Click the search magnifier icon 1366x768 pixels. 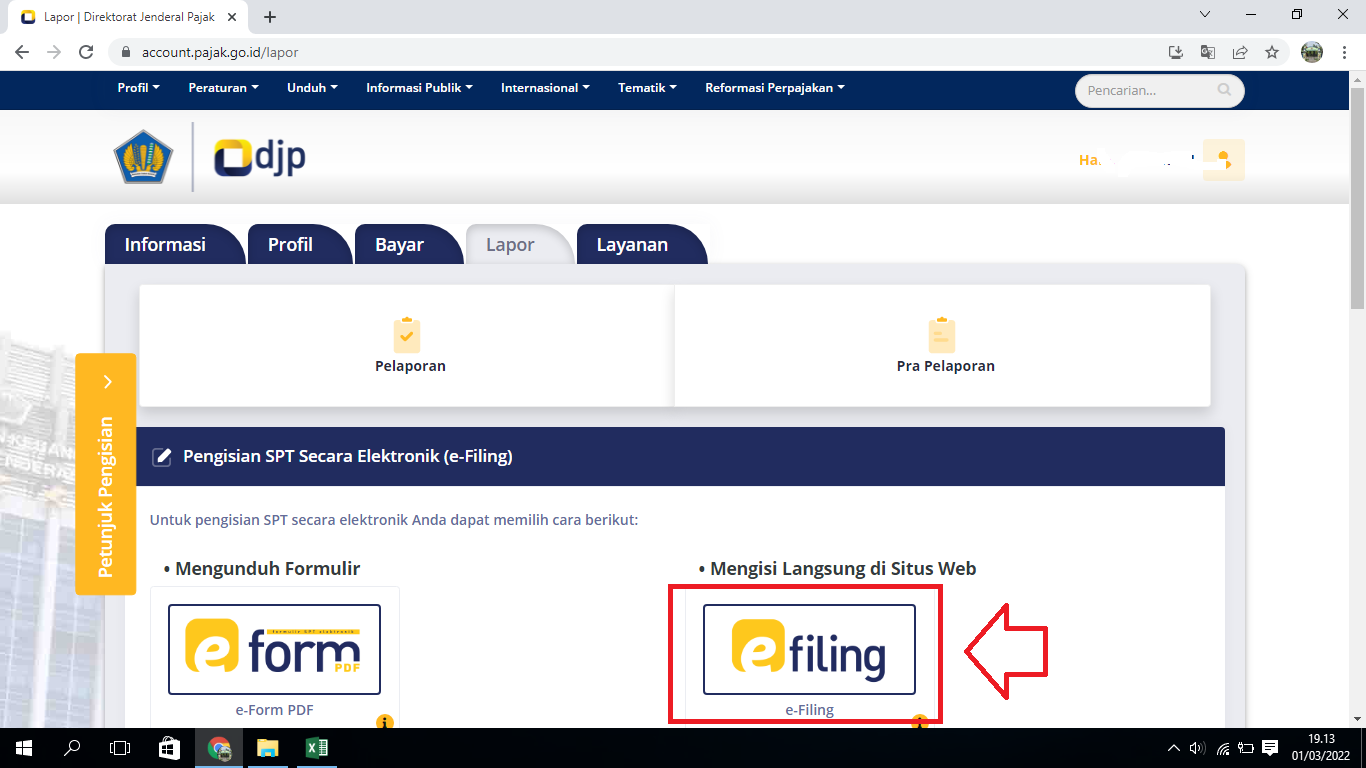pyautogui.click(x=1224, y=90)
